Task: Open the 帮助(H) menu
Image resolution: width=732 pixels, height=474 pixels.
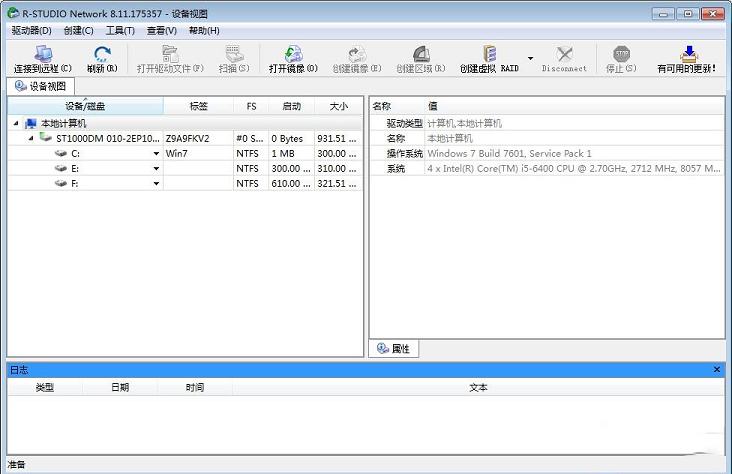Action: pyautogui.click(x=204, y=31)
